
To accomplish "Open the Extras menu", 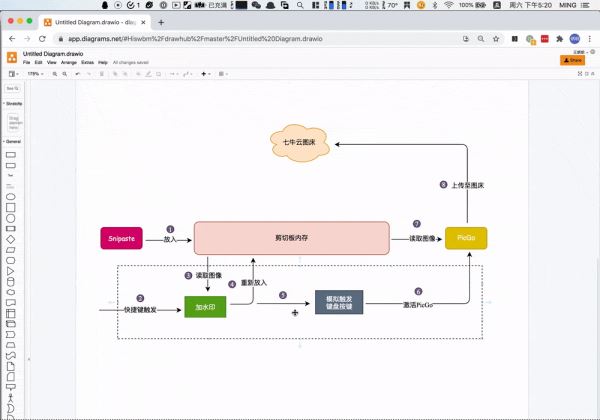I will [87, 62].
